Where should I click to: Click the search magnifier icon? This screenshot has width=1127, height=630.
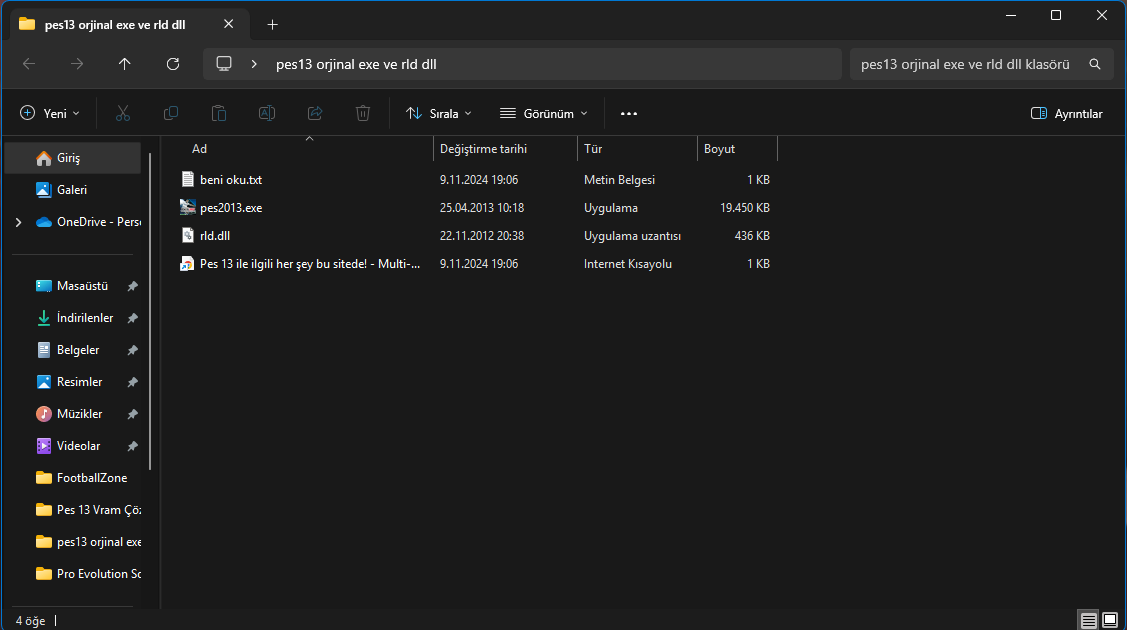click(x=1095, y=64)
